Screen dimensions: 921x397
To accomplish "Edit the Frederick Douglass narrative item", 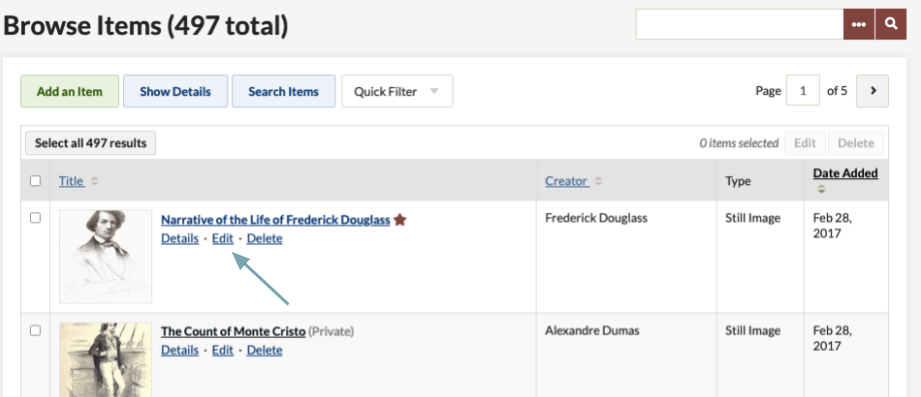I will (x=223, y=238).
